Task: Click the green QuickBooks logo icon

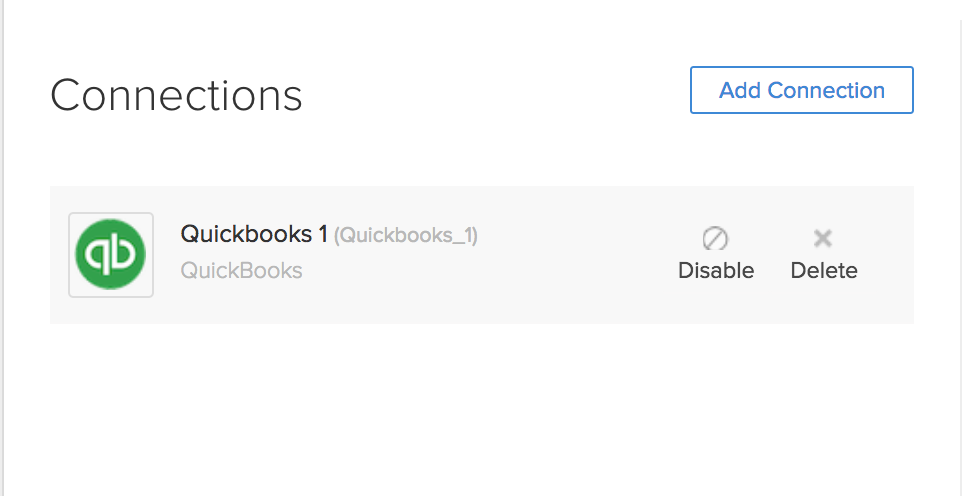Action: click(x=111, y=255)
